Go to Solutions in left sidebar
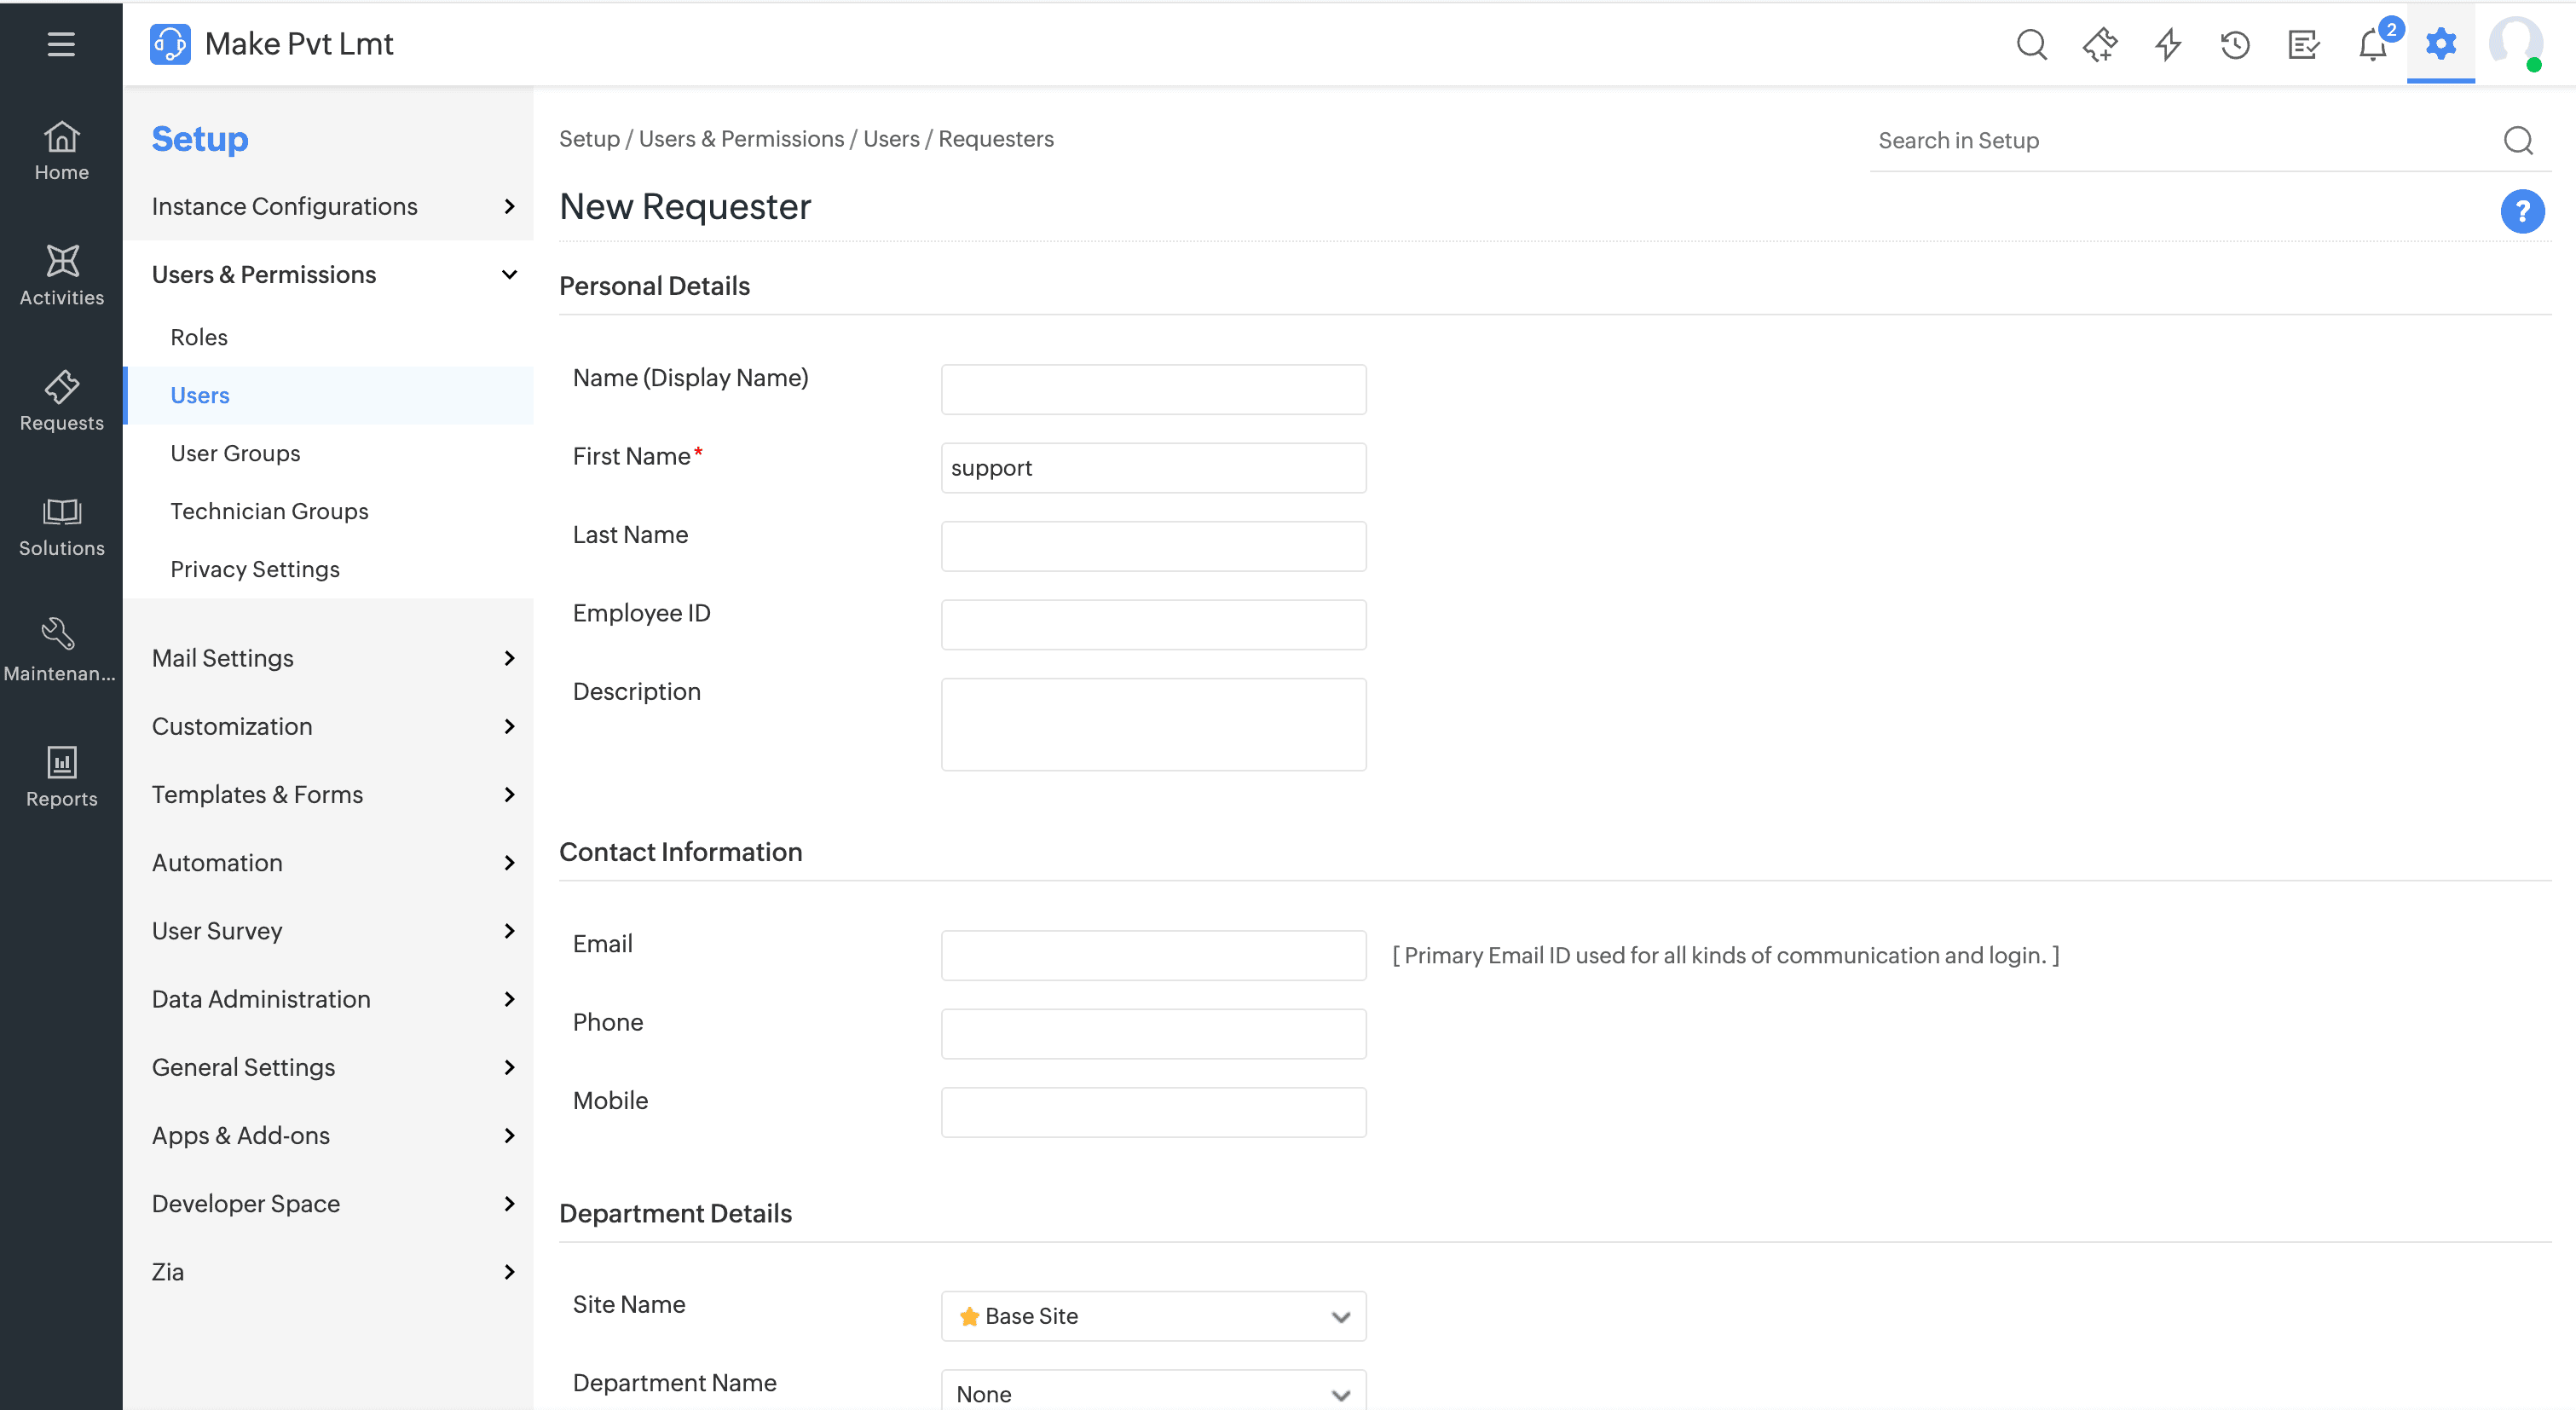Image resolution: width=2576 pixels, height=1410 pixels. click(61, 526)
